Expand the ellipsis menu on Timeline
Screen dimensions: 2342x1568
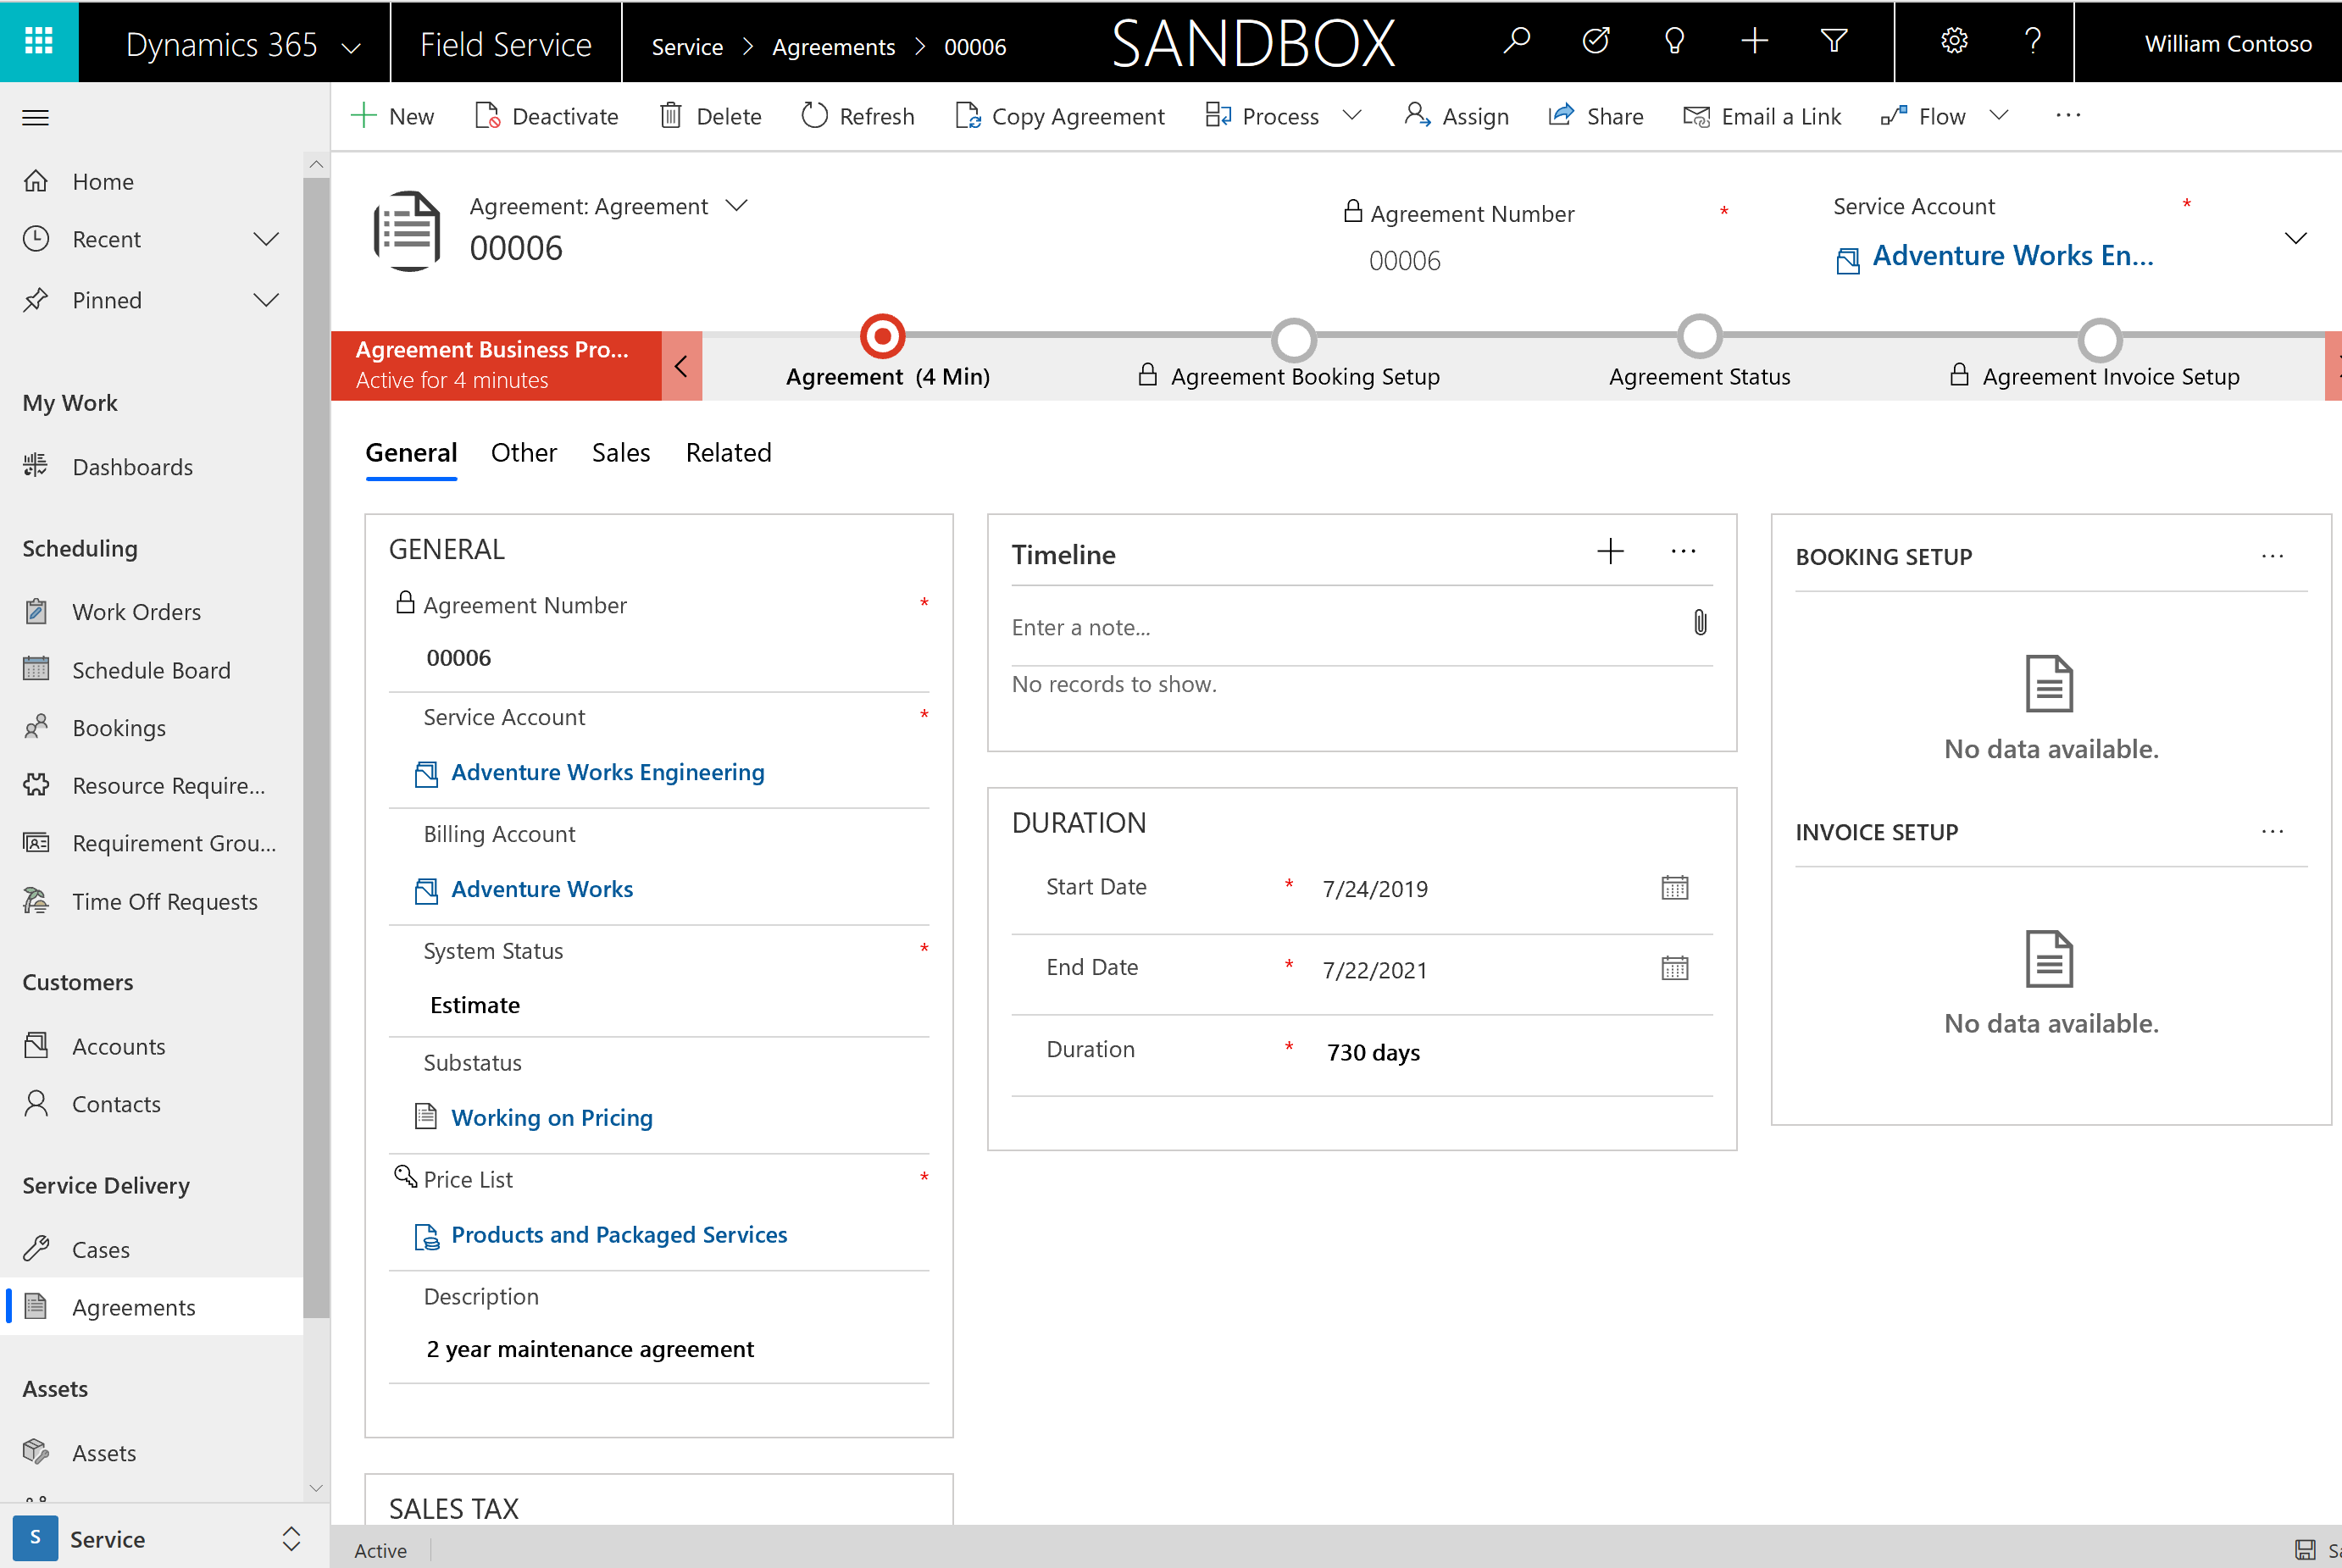point(1682,551)
